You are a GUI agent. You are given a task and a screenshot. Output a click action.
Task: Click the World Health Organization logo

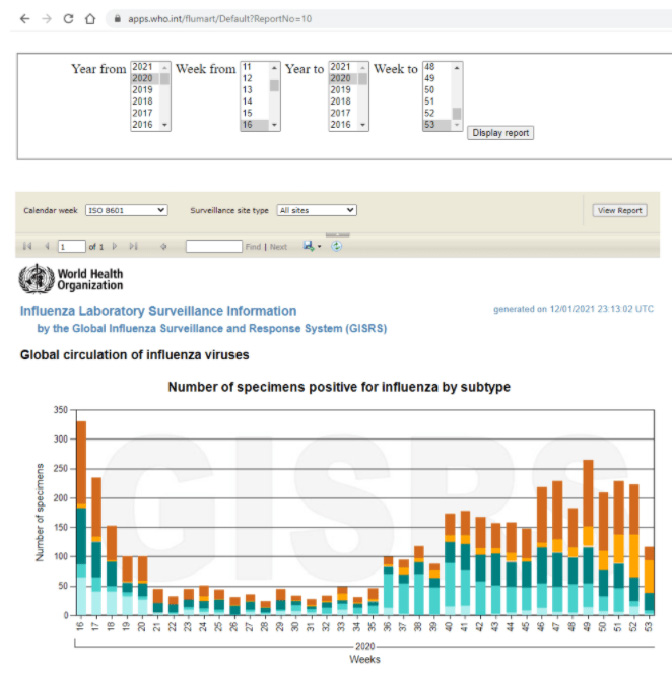point(70,278)
